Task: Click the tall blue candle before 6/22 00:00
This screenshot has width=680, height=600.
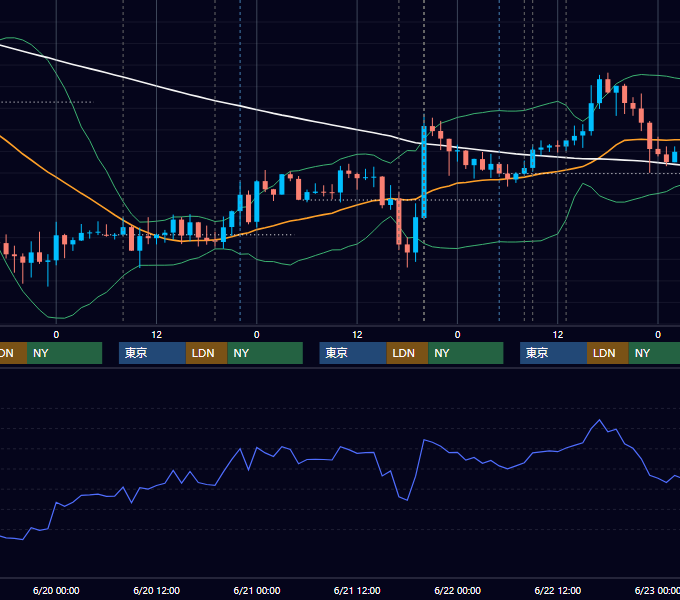Action: click(x=424, y=173)
